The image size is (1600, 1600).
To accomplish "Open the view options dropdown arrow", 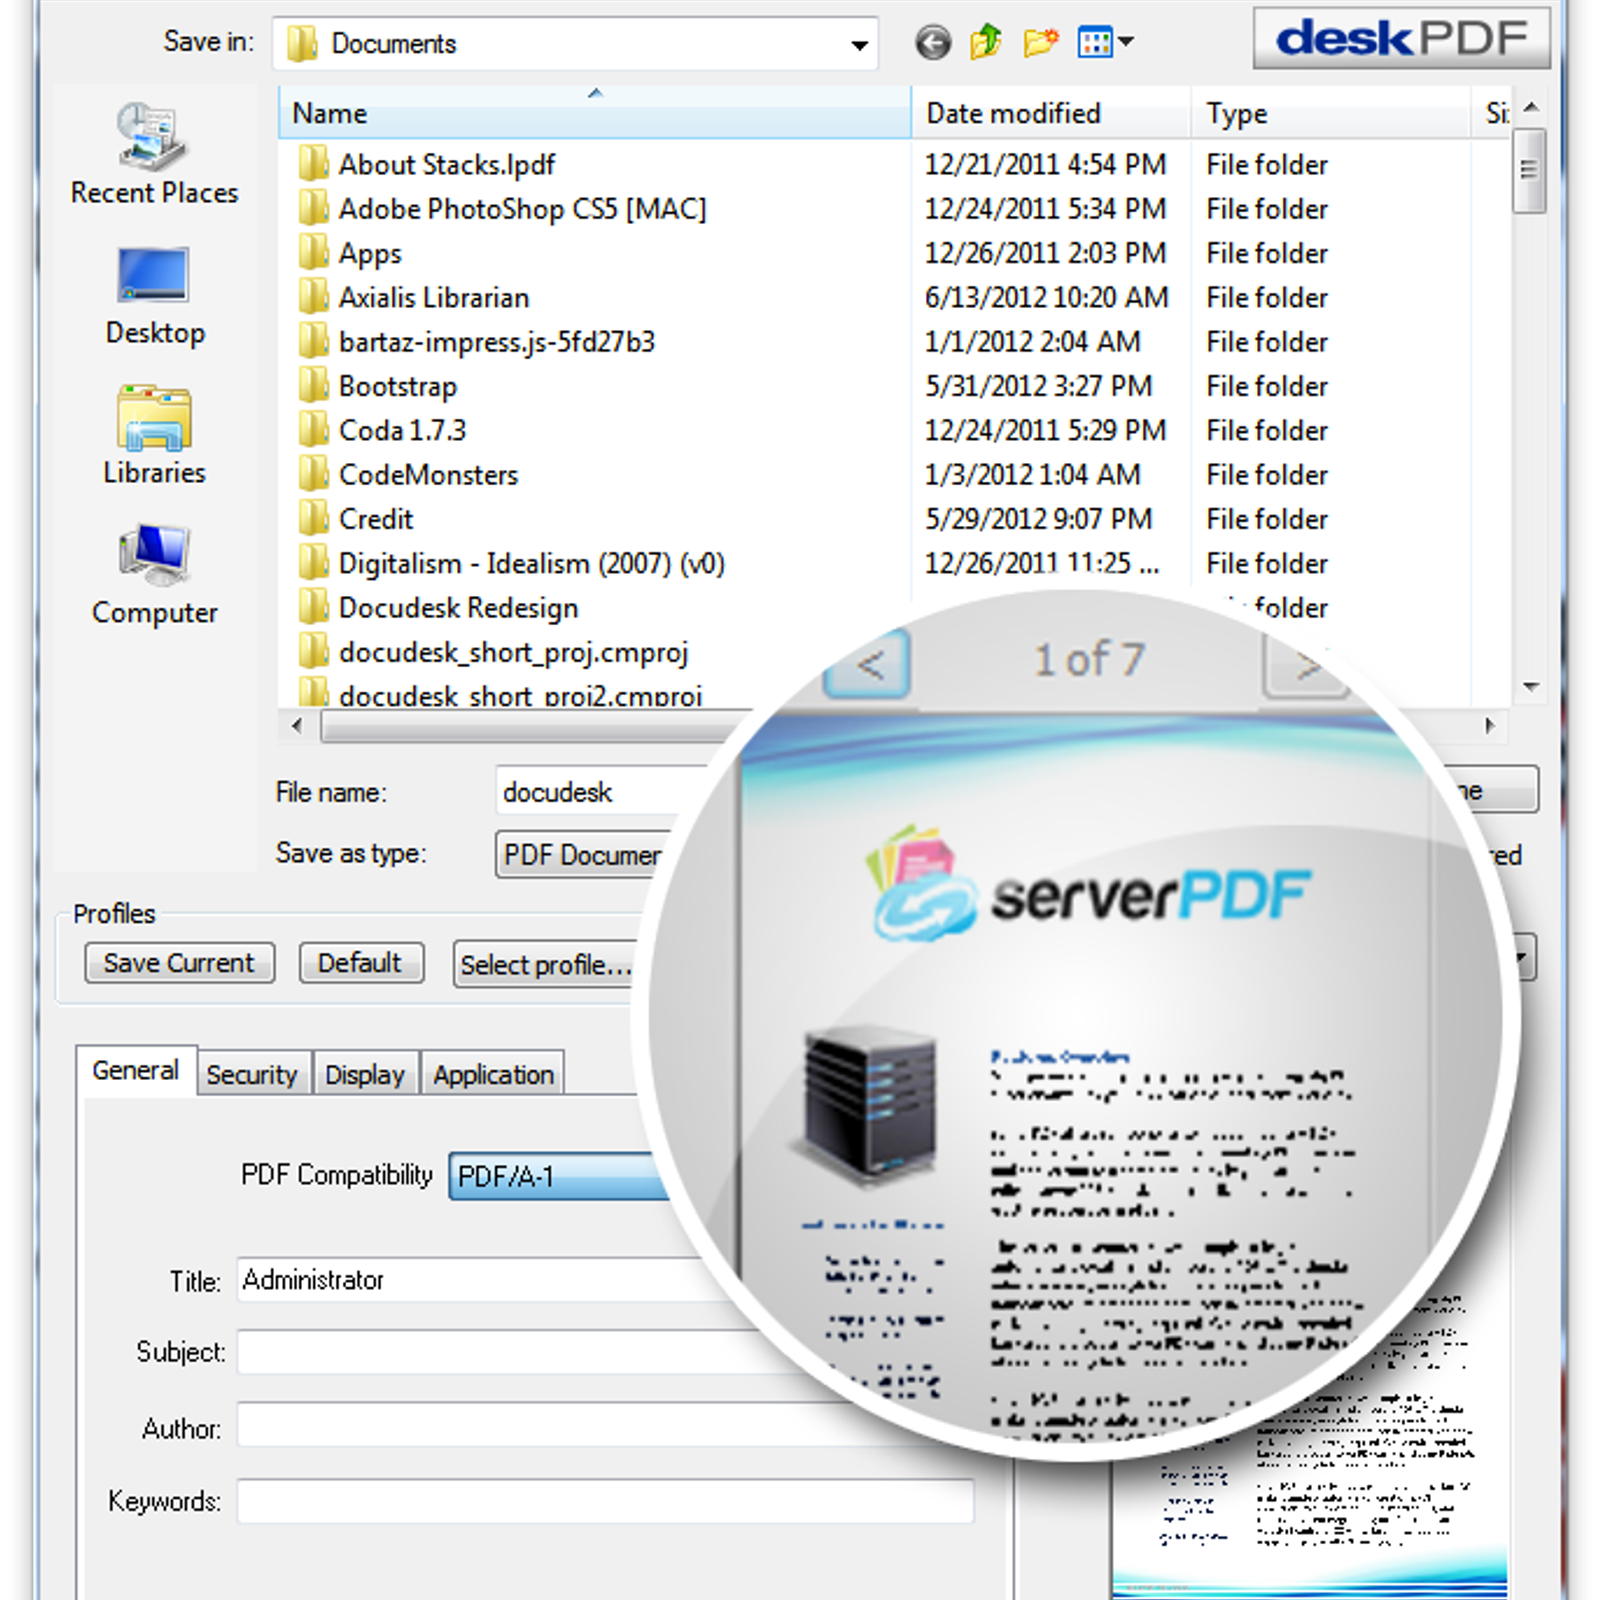I will (1126, 42).
